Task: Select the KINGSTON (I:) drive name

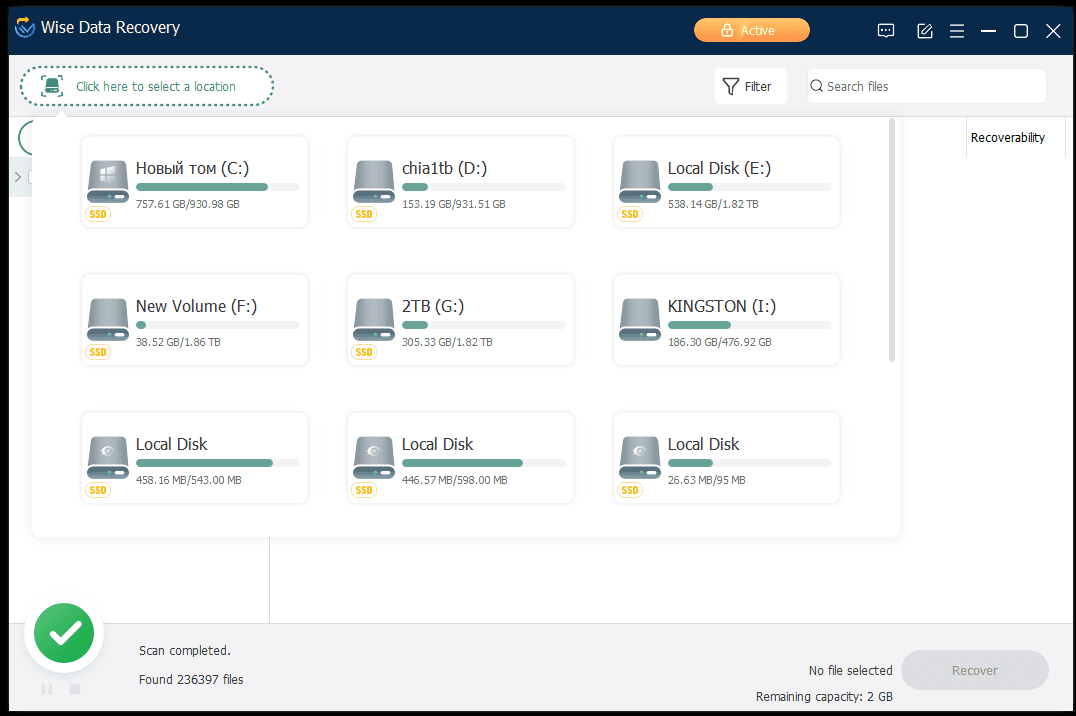Action: pos(722,306)
